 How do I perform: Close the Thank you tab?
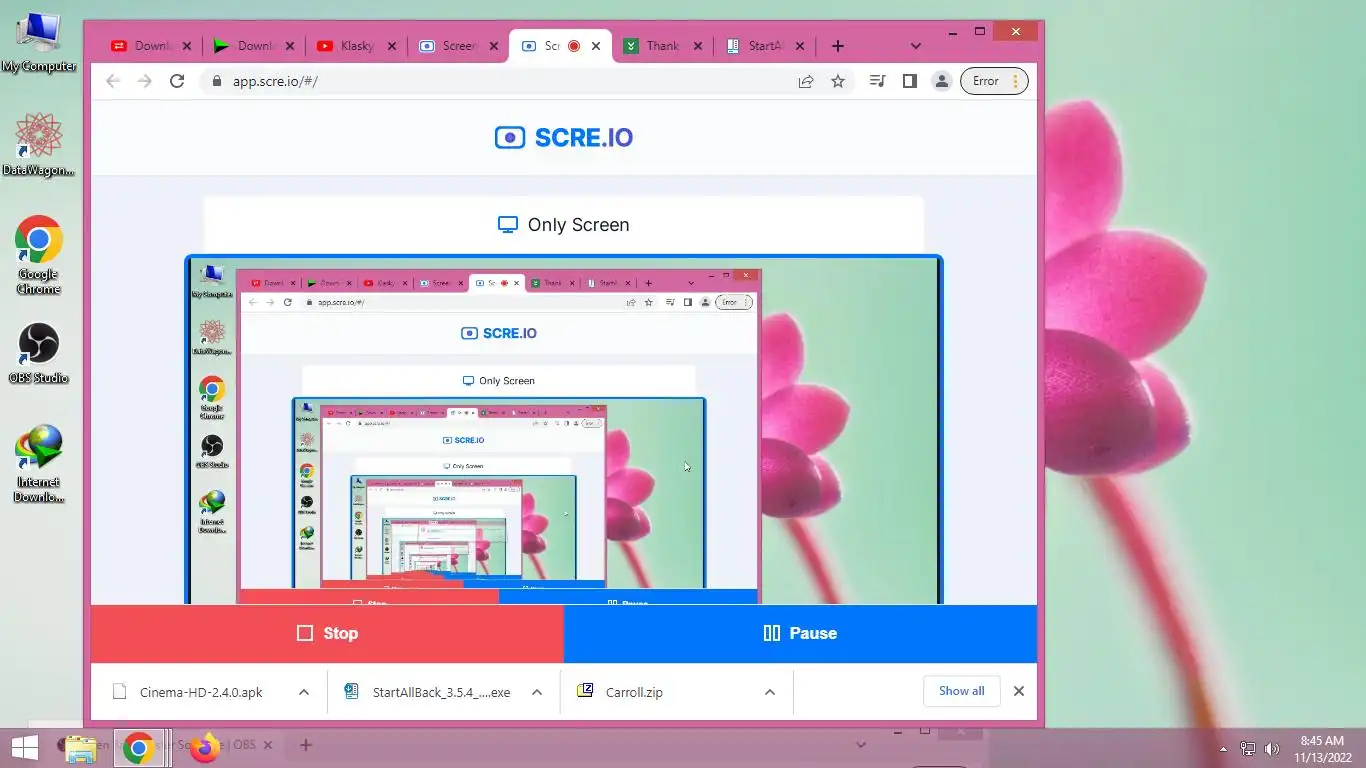coord(698,46)
